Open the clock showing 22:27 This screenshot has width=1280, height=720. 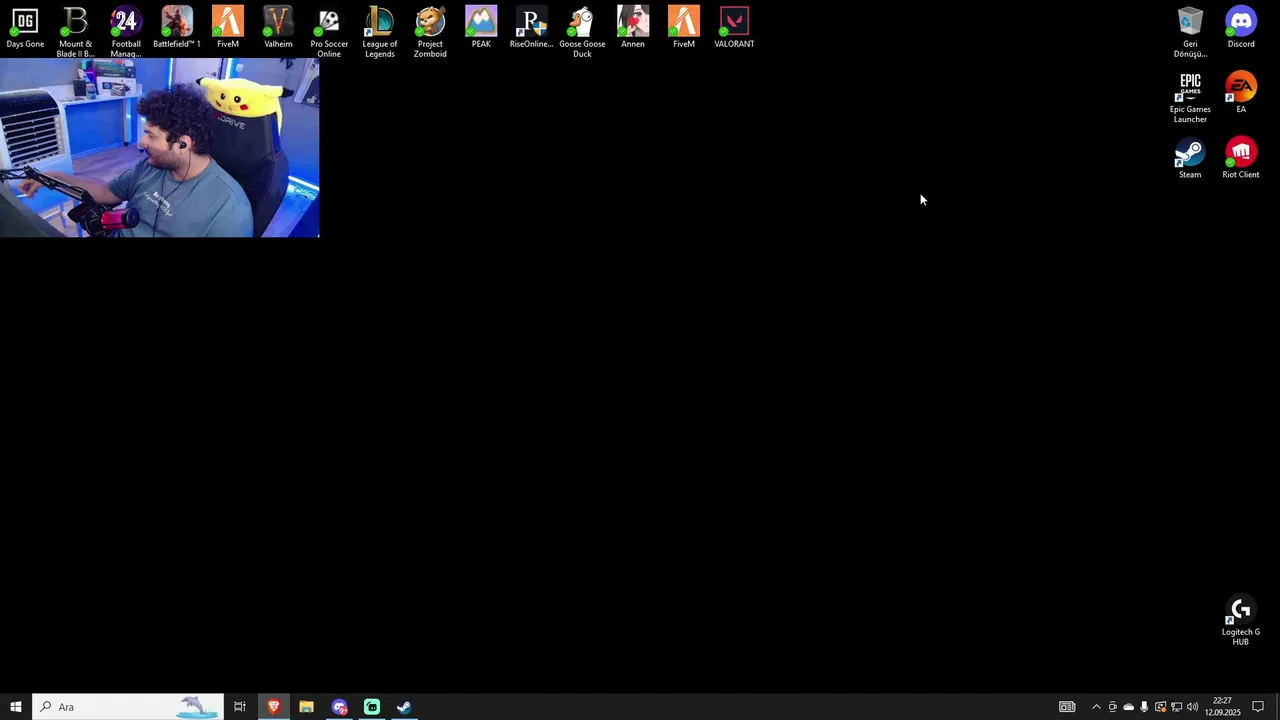pyautogui.click(x=1222, y=707)
